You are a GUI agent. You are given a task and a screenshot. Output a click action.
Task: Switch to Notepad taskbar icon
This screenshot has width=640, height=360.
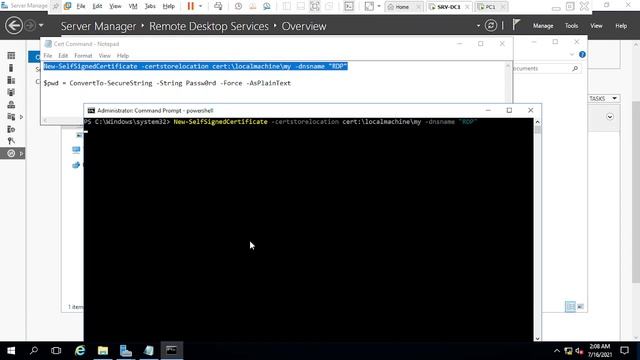[149, 350]
